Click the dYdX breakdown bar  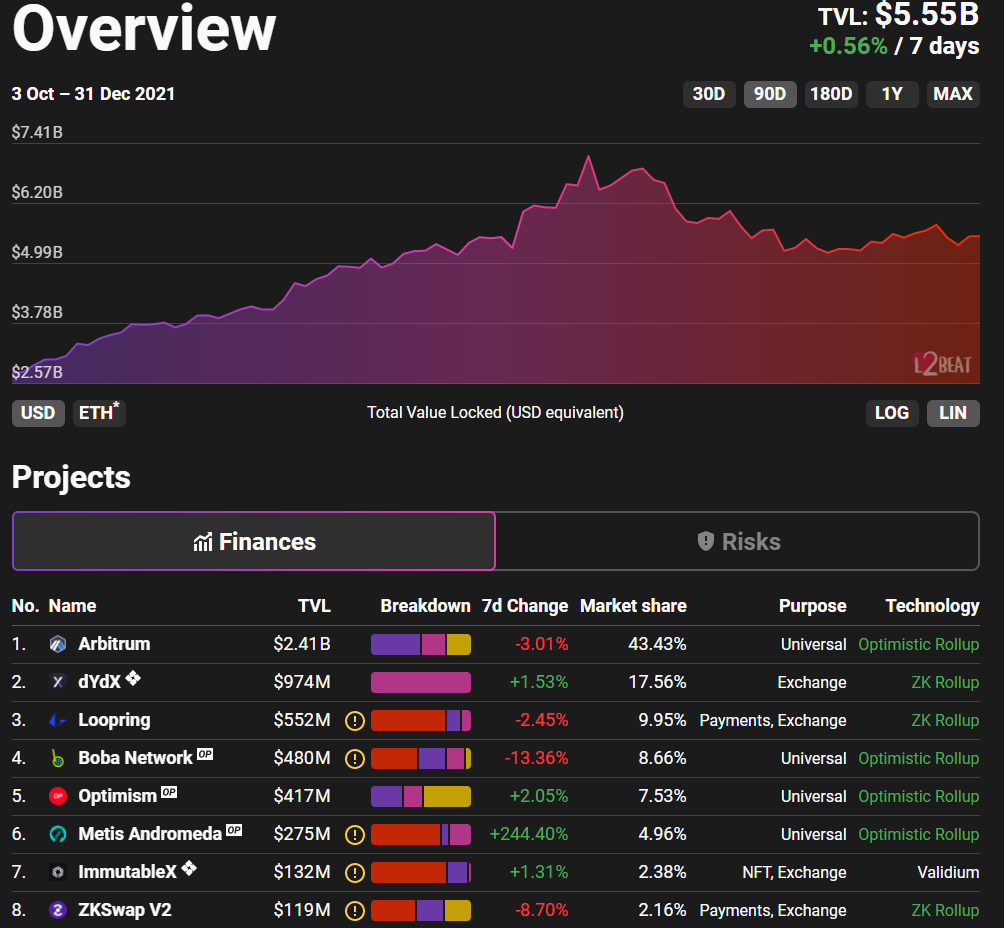point(420,683)
